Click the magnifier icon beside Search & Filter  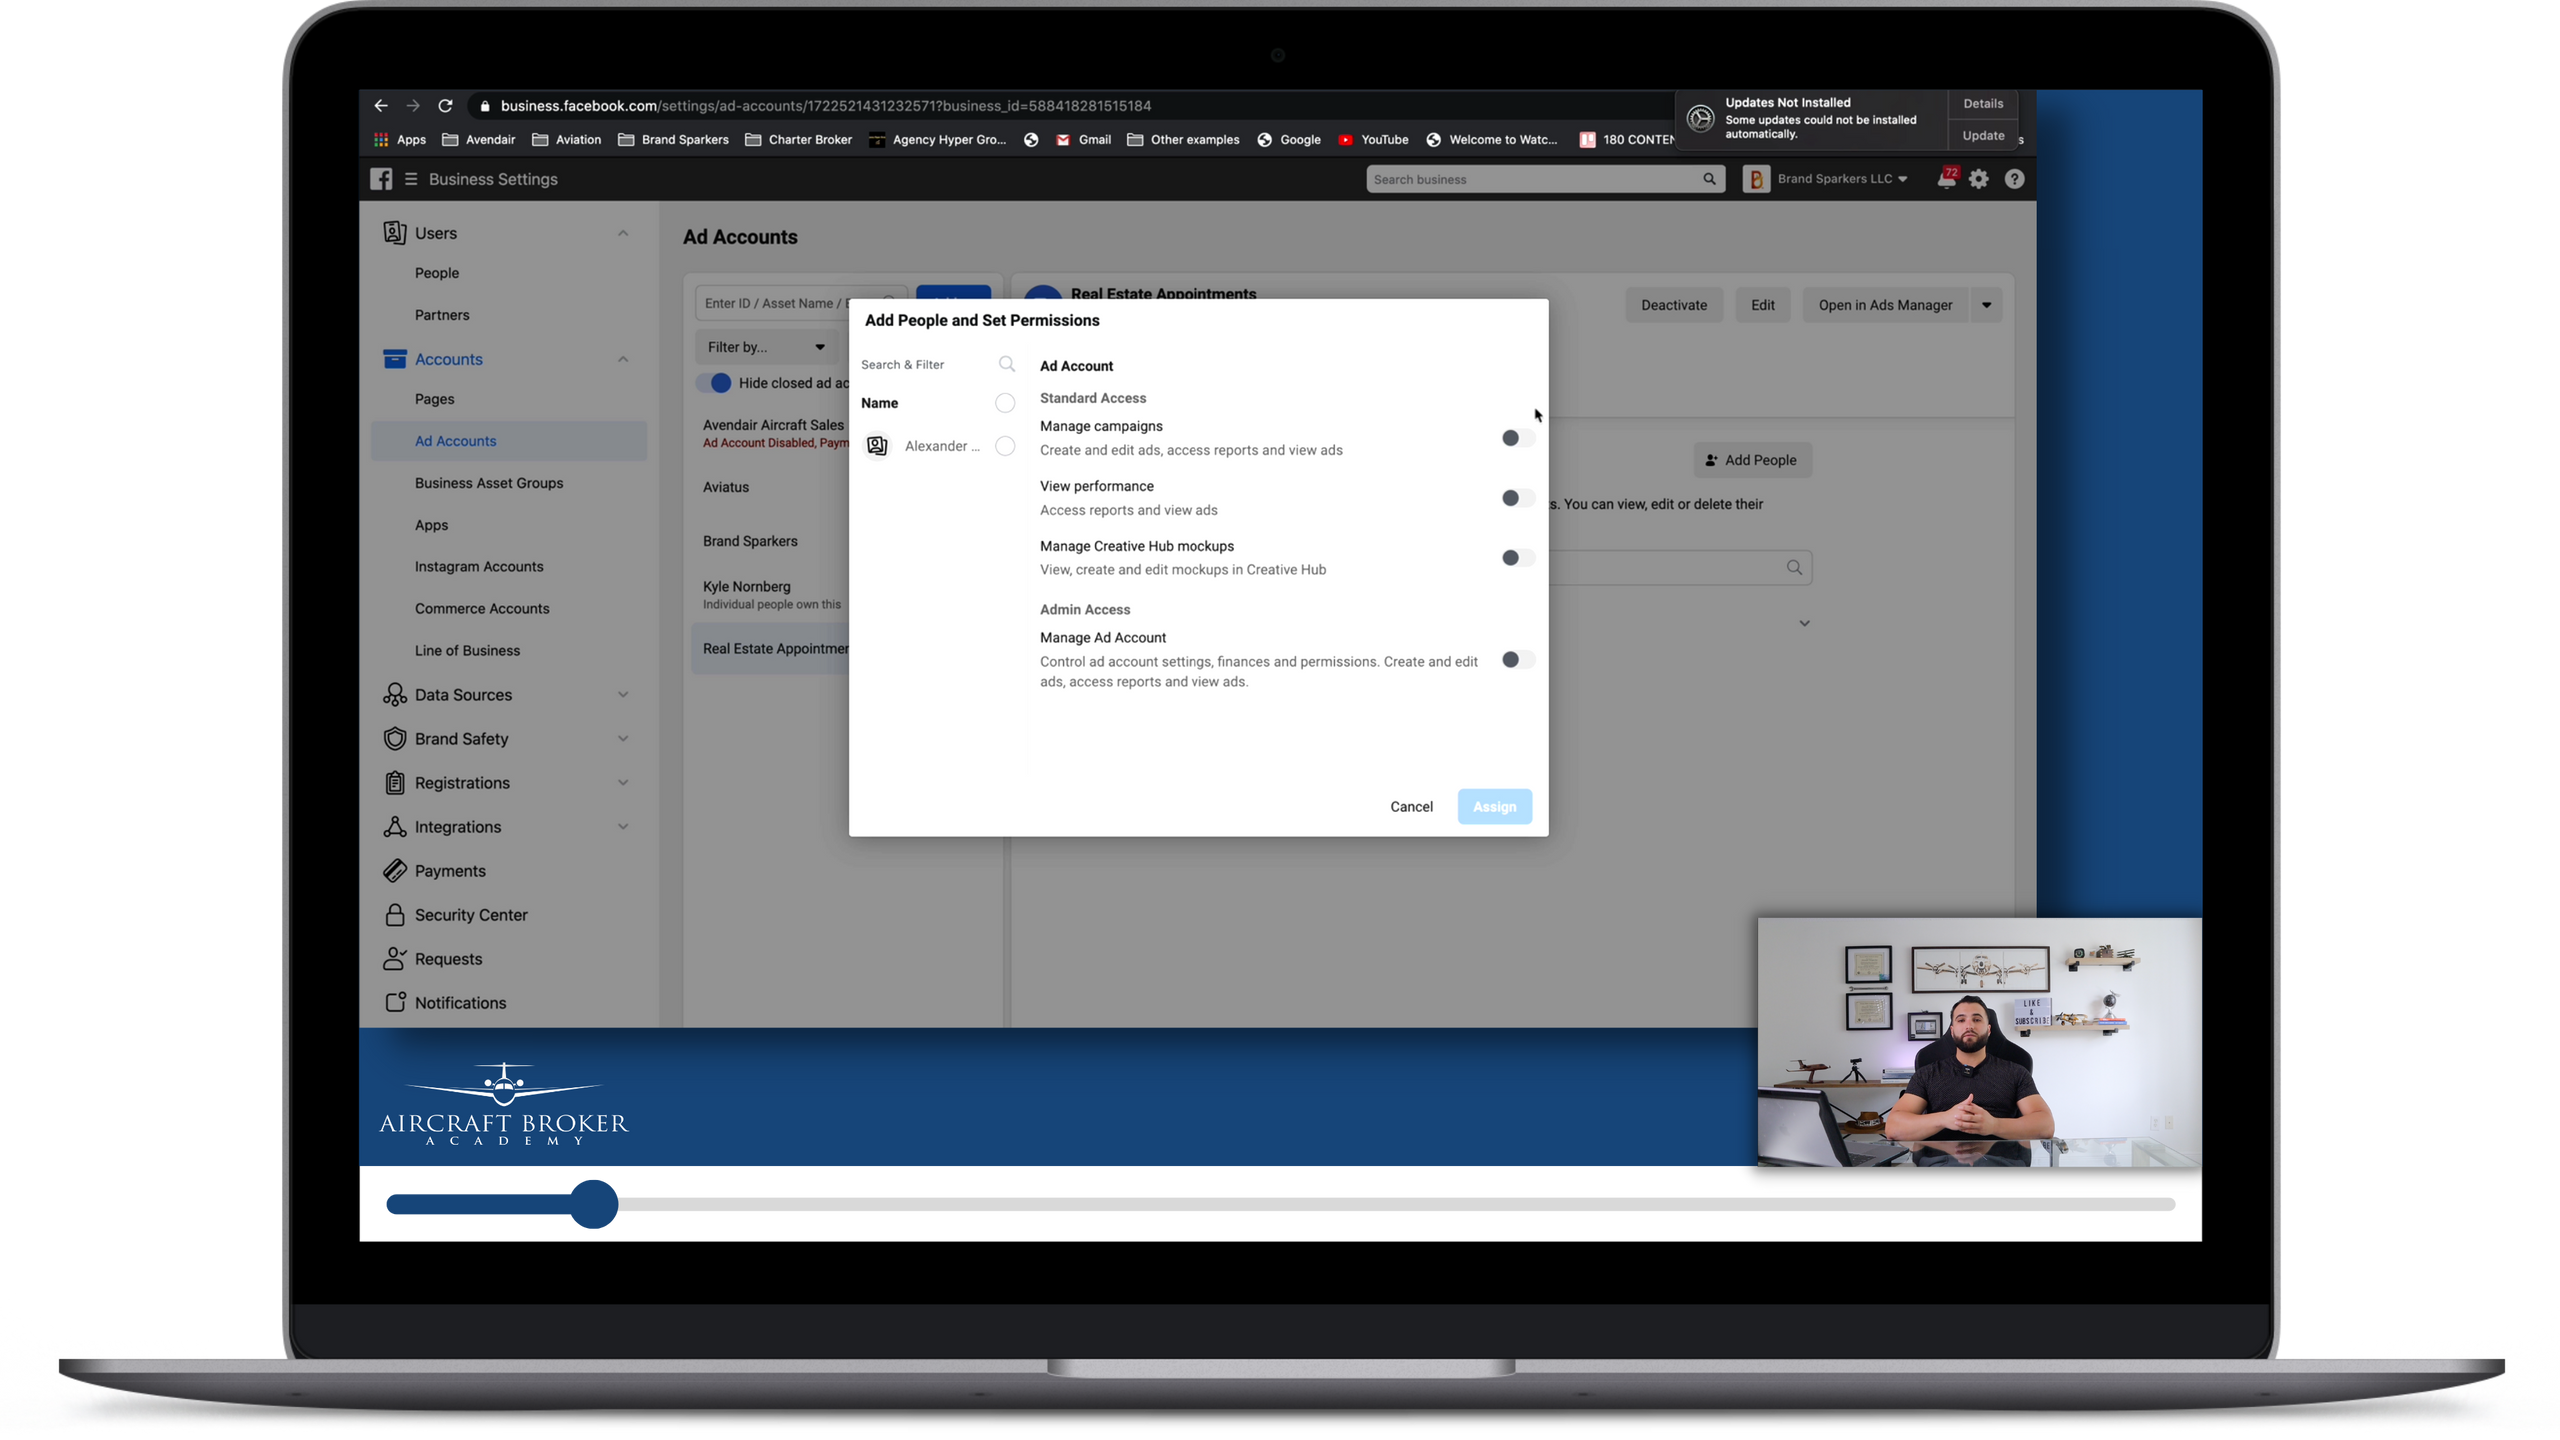(1006, 364)
